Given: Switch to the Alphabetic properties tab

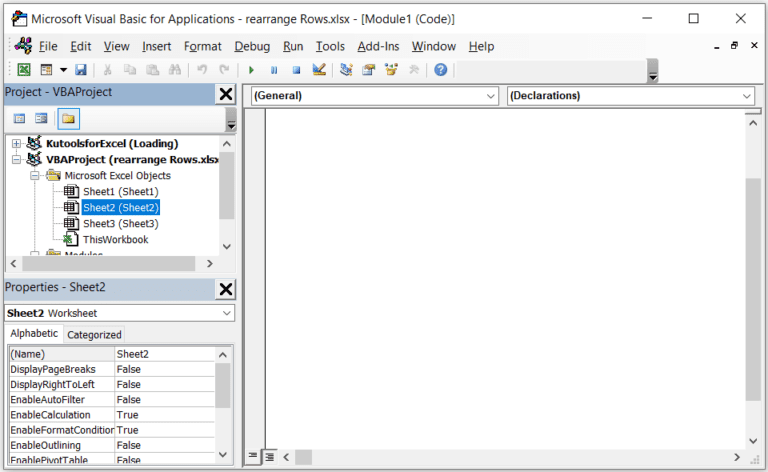Looking at the screenshot, I should coord(34,333).
